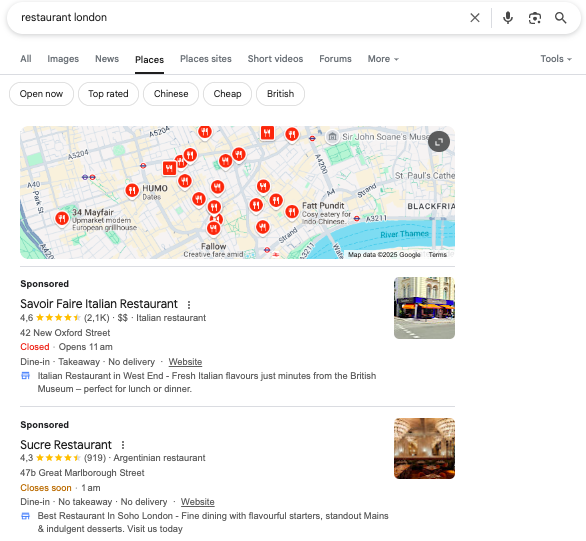Screen dimensions: 586x541
Task: Visit the Sucre Restaurant Website link
Action: click(x=197, y=502)
